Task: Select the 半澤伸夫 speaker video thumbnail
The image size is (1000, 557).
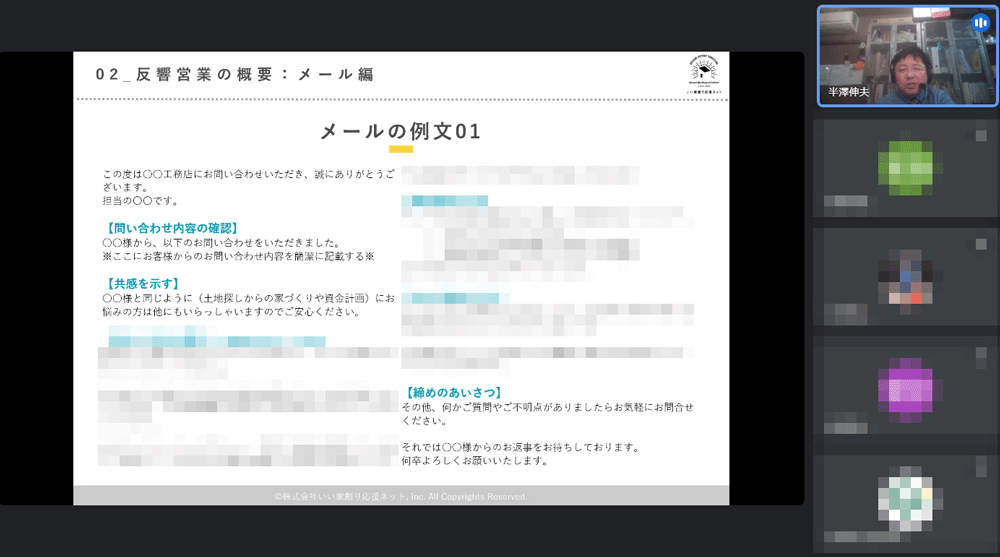Action: [907, 56]
